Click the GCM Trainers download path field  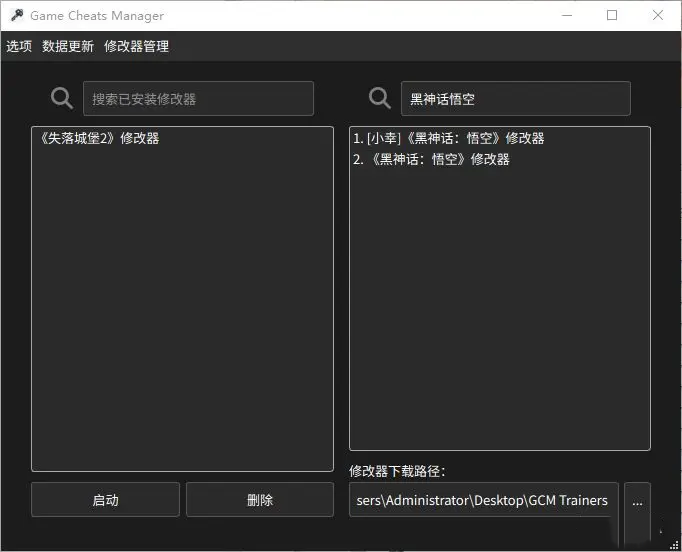click(484, 500)
